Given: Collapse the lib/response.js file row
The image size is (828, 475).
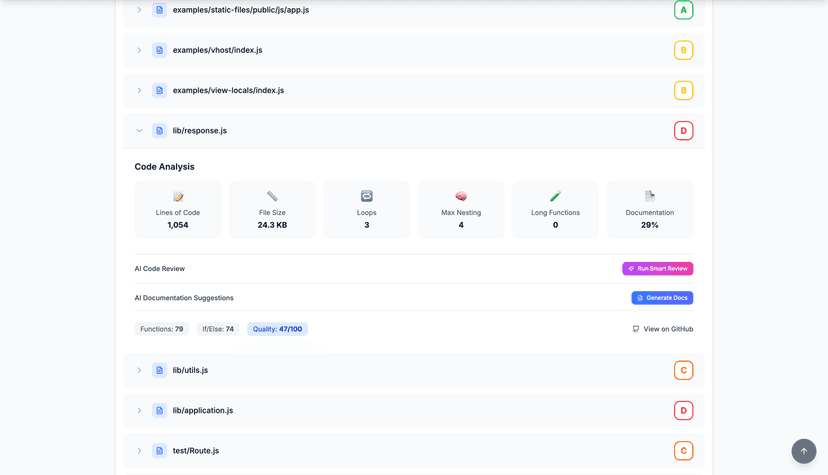Looking at the screenshot, I should pyautogui.click(x=139, y=131).
